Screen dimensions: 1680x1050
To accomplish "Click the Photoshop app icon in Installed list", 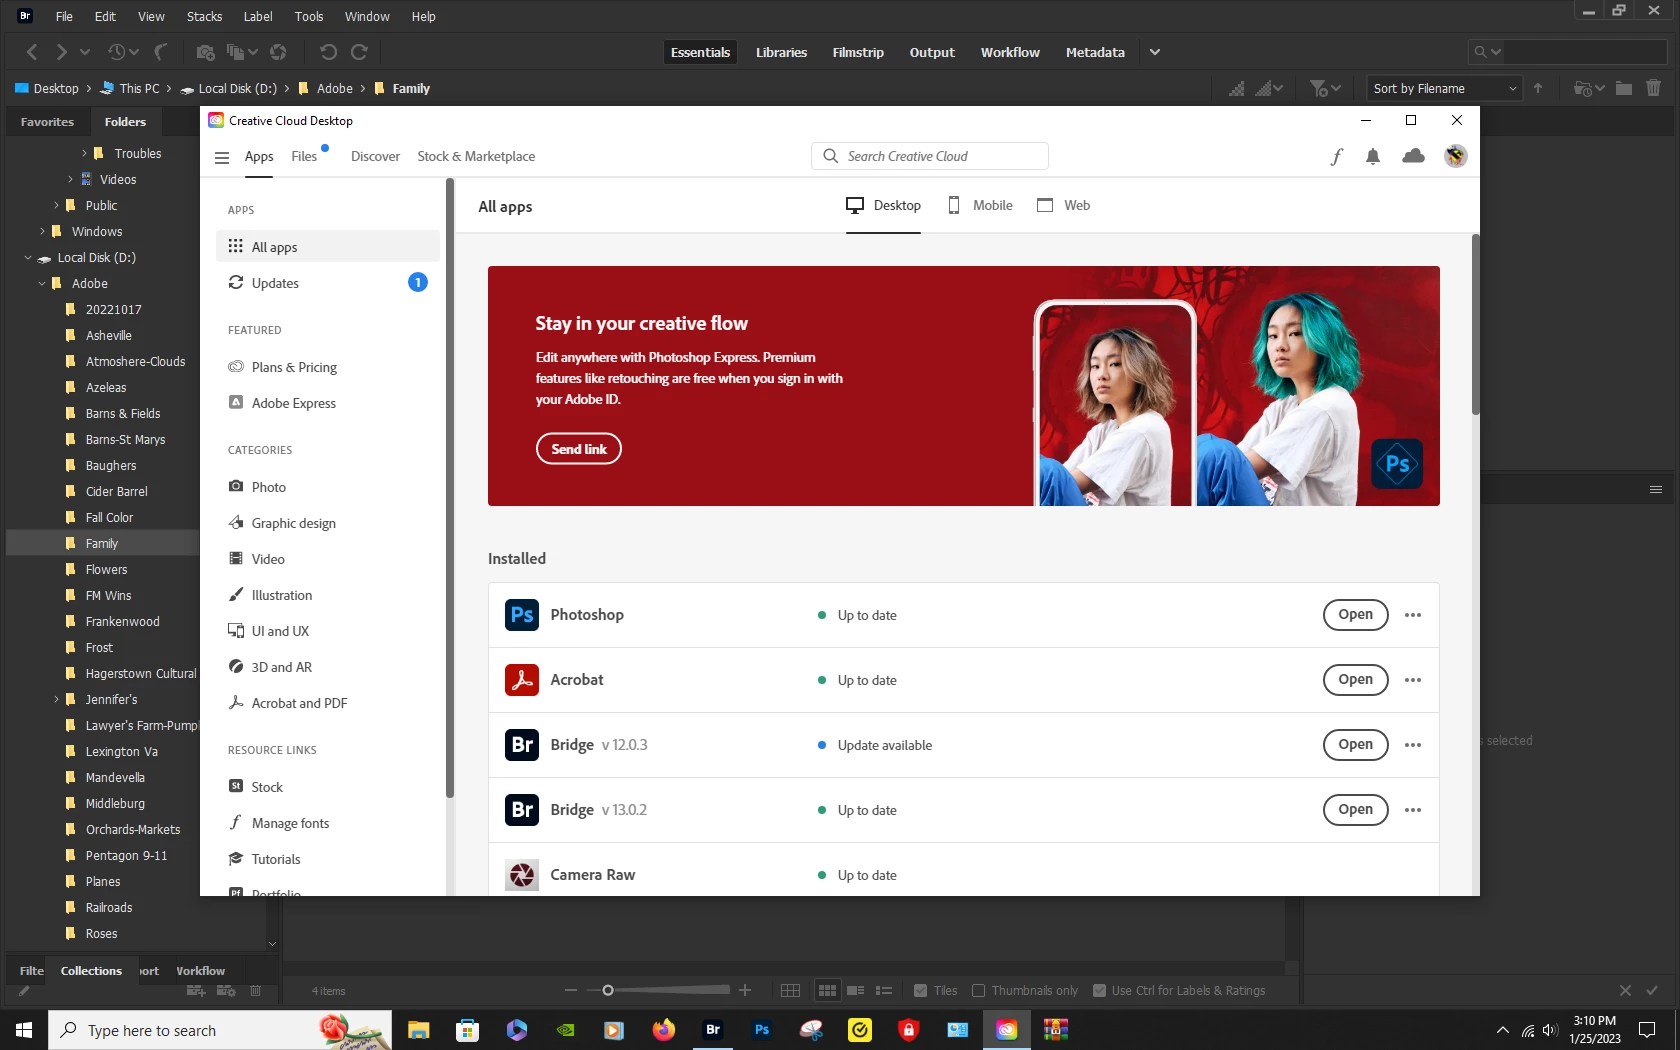I will click(x=522, y=615).
